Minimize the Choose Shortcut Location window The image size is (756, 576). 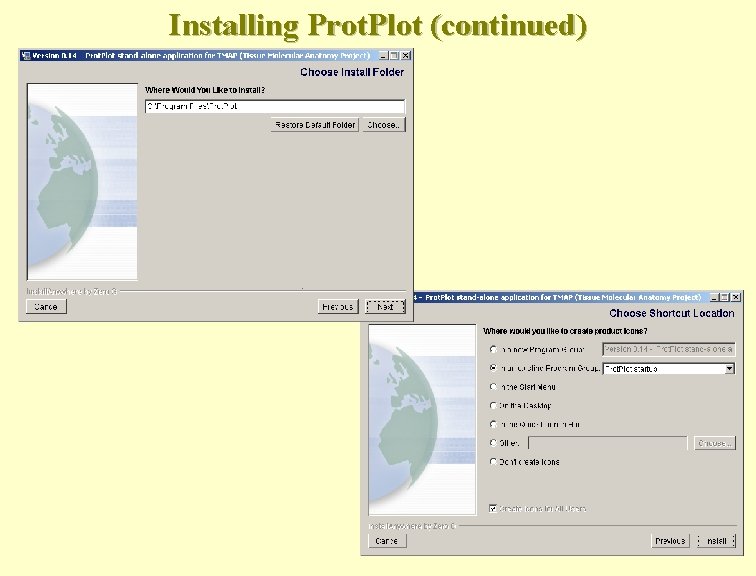pyautogui.click(x=715, y=297)
